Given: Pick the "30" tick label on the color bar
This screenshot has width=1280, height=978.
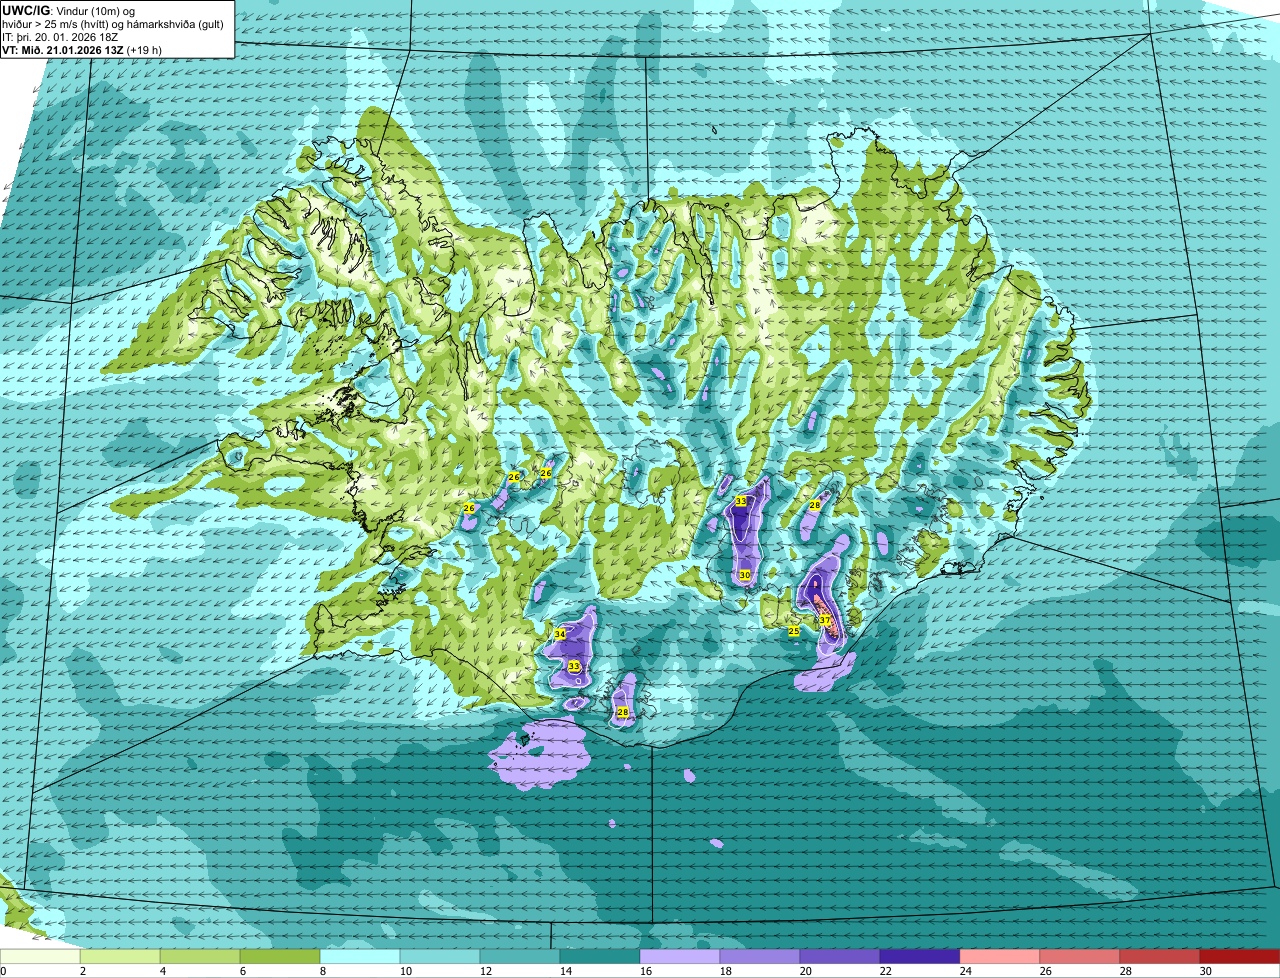Looking at the screenshot, I should (x=1206, y=971).
